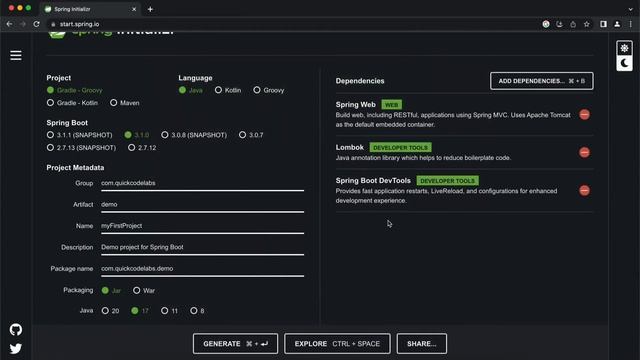Screen dimensions: 640x360
Task: Go back in browser history
Action: click(x=9, y=24)
